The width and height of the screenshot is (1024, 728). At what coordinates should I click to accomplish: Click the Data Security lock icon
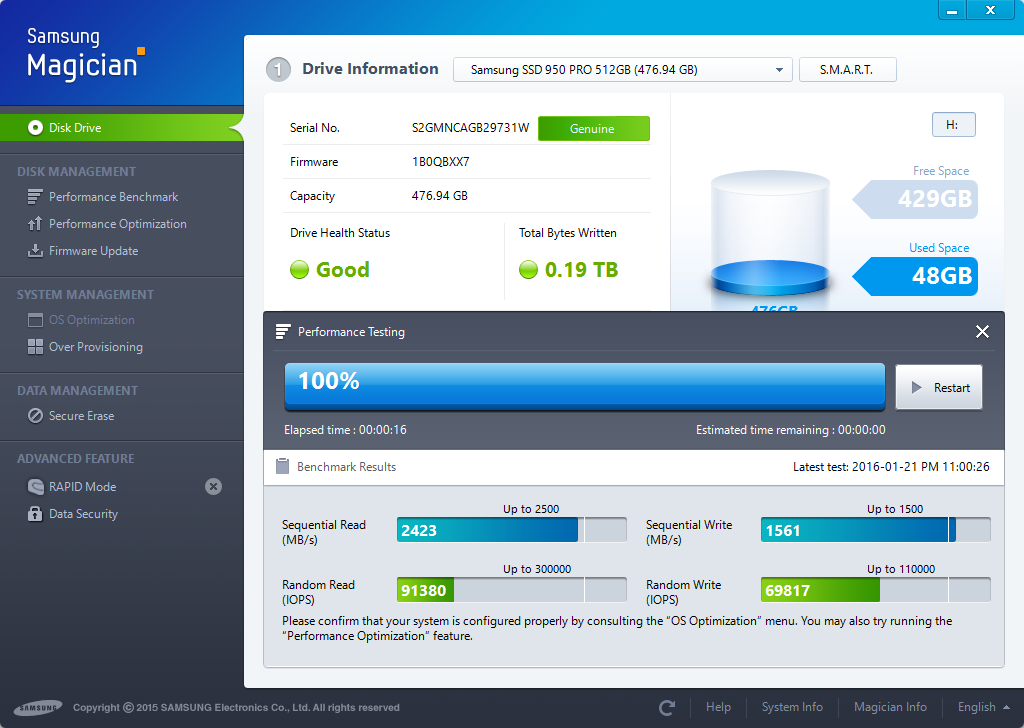coord(35,514)
